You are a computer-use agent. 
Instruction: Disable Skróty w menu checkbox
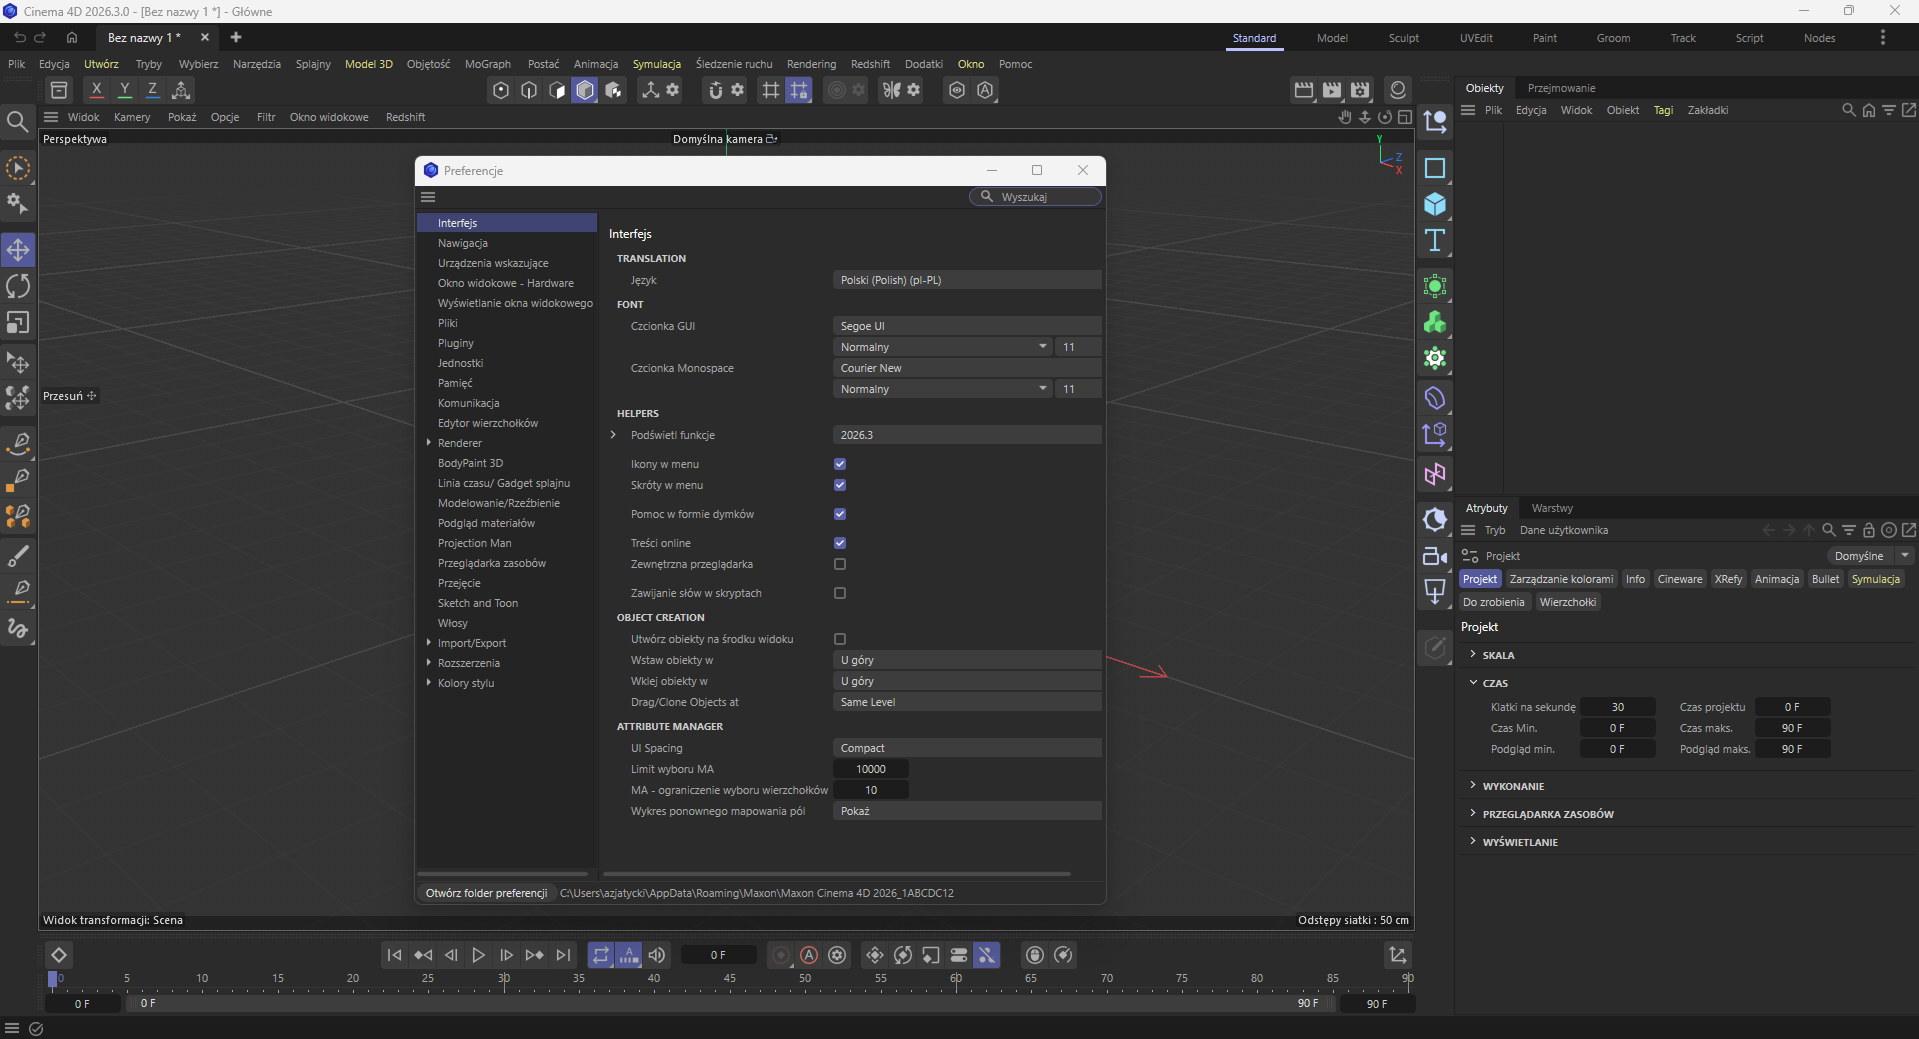840,485
